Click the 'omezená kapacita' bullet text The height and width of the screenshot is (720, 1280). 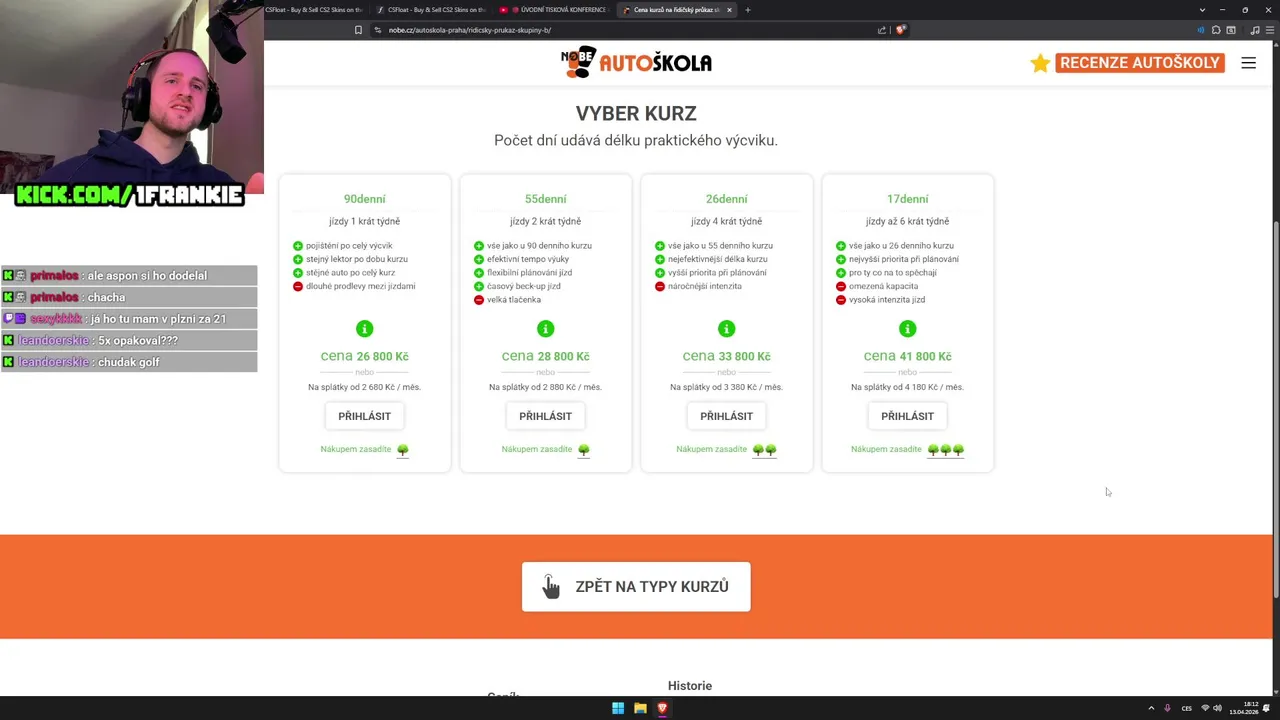tap(883, 286)
